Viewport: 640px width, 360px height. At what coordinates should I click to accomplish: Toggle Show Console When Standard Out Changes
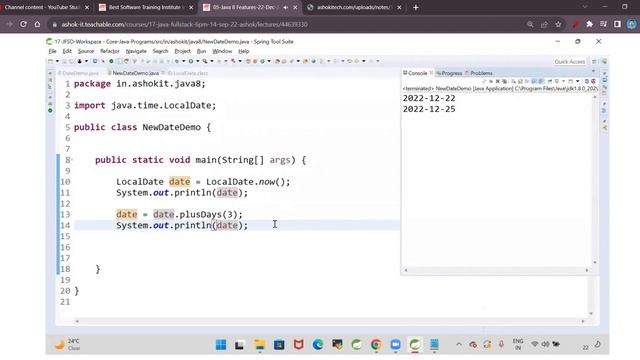(534, 81)
